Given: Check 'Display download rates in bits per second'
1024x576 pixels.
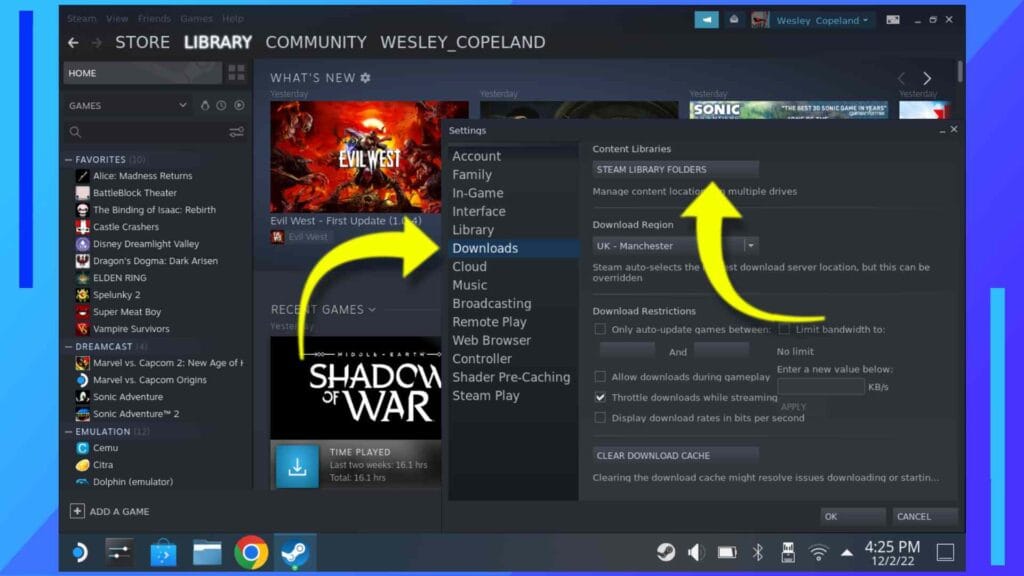Looking at the screenshot, I should [600, 418].
